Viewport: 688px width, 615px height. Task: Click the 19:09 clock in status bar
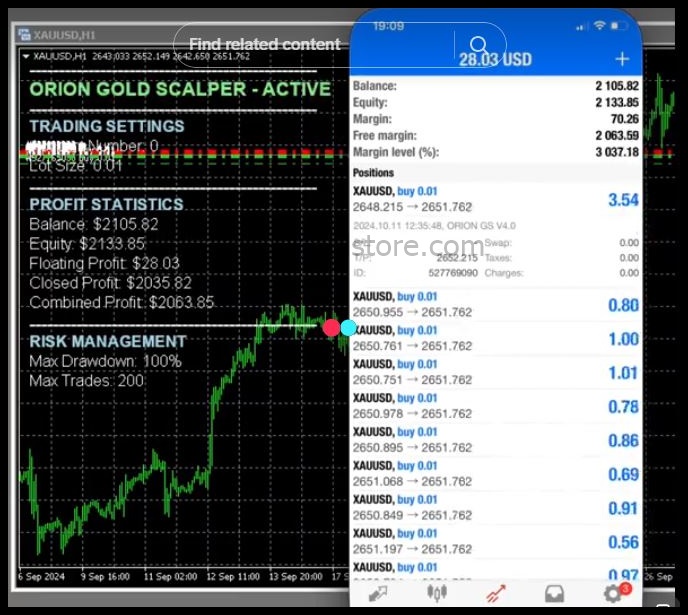click(388, 26)
